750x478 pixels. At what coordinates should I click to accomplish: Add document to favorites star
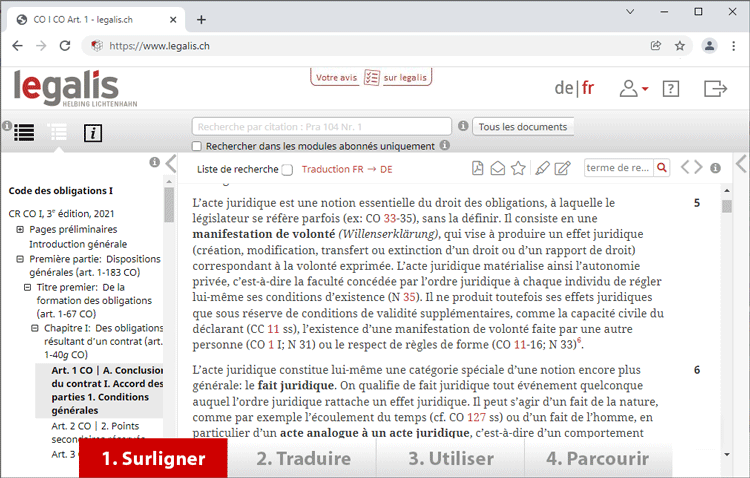click(x=518, y=168)
